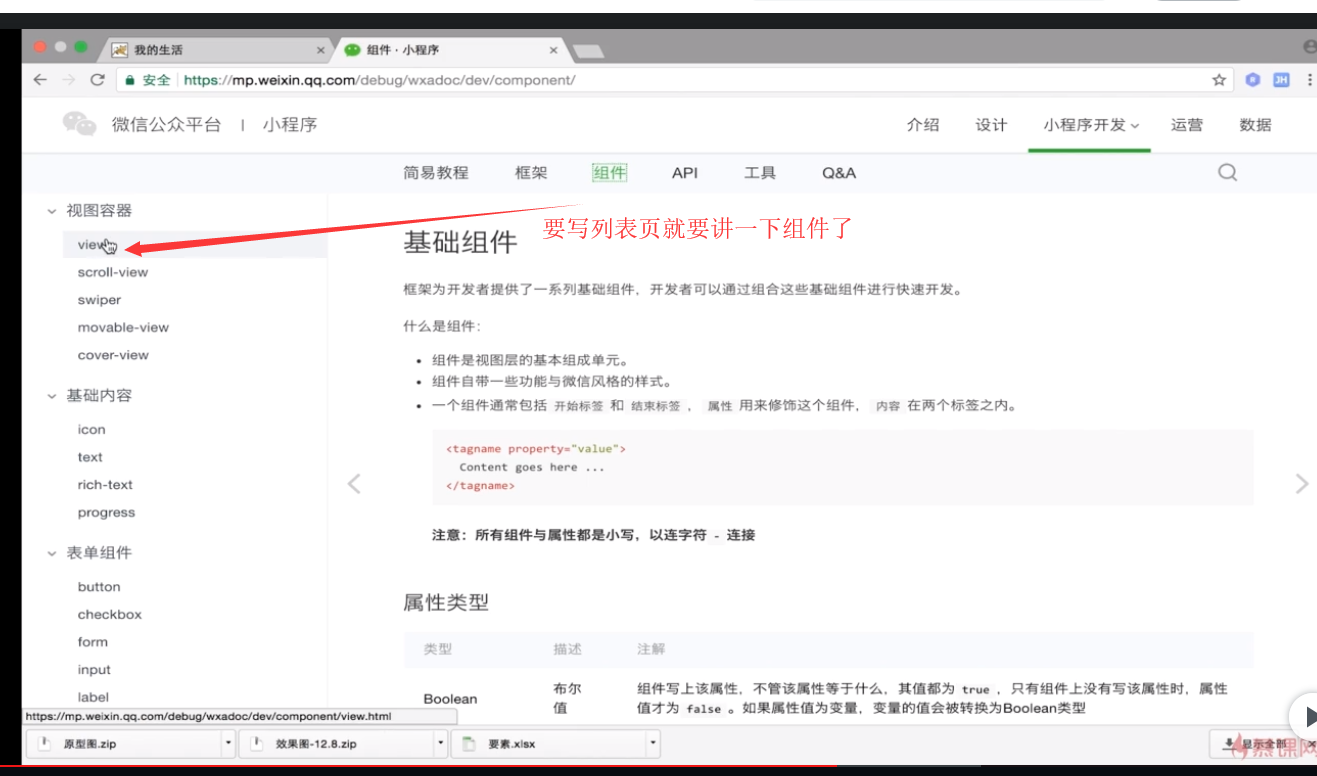Close the 我的生活 tab
This screenshot has width=1317, height=776.
tap(321, 50)
